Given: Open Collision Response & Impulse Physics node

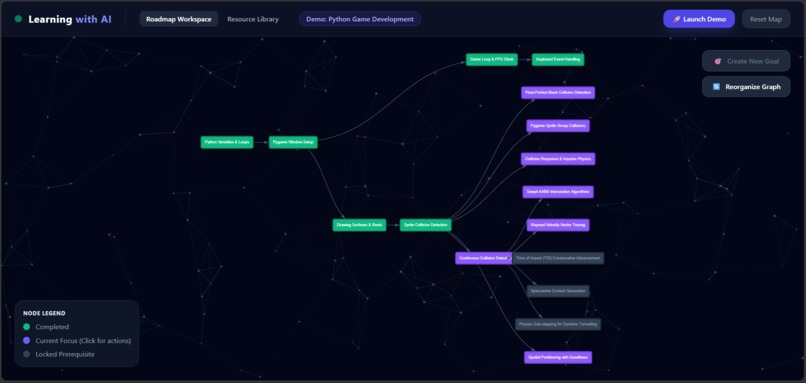Looking at the screenshot, I should pyautogui.click(x=558, y=159).
